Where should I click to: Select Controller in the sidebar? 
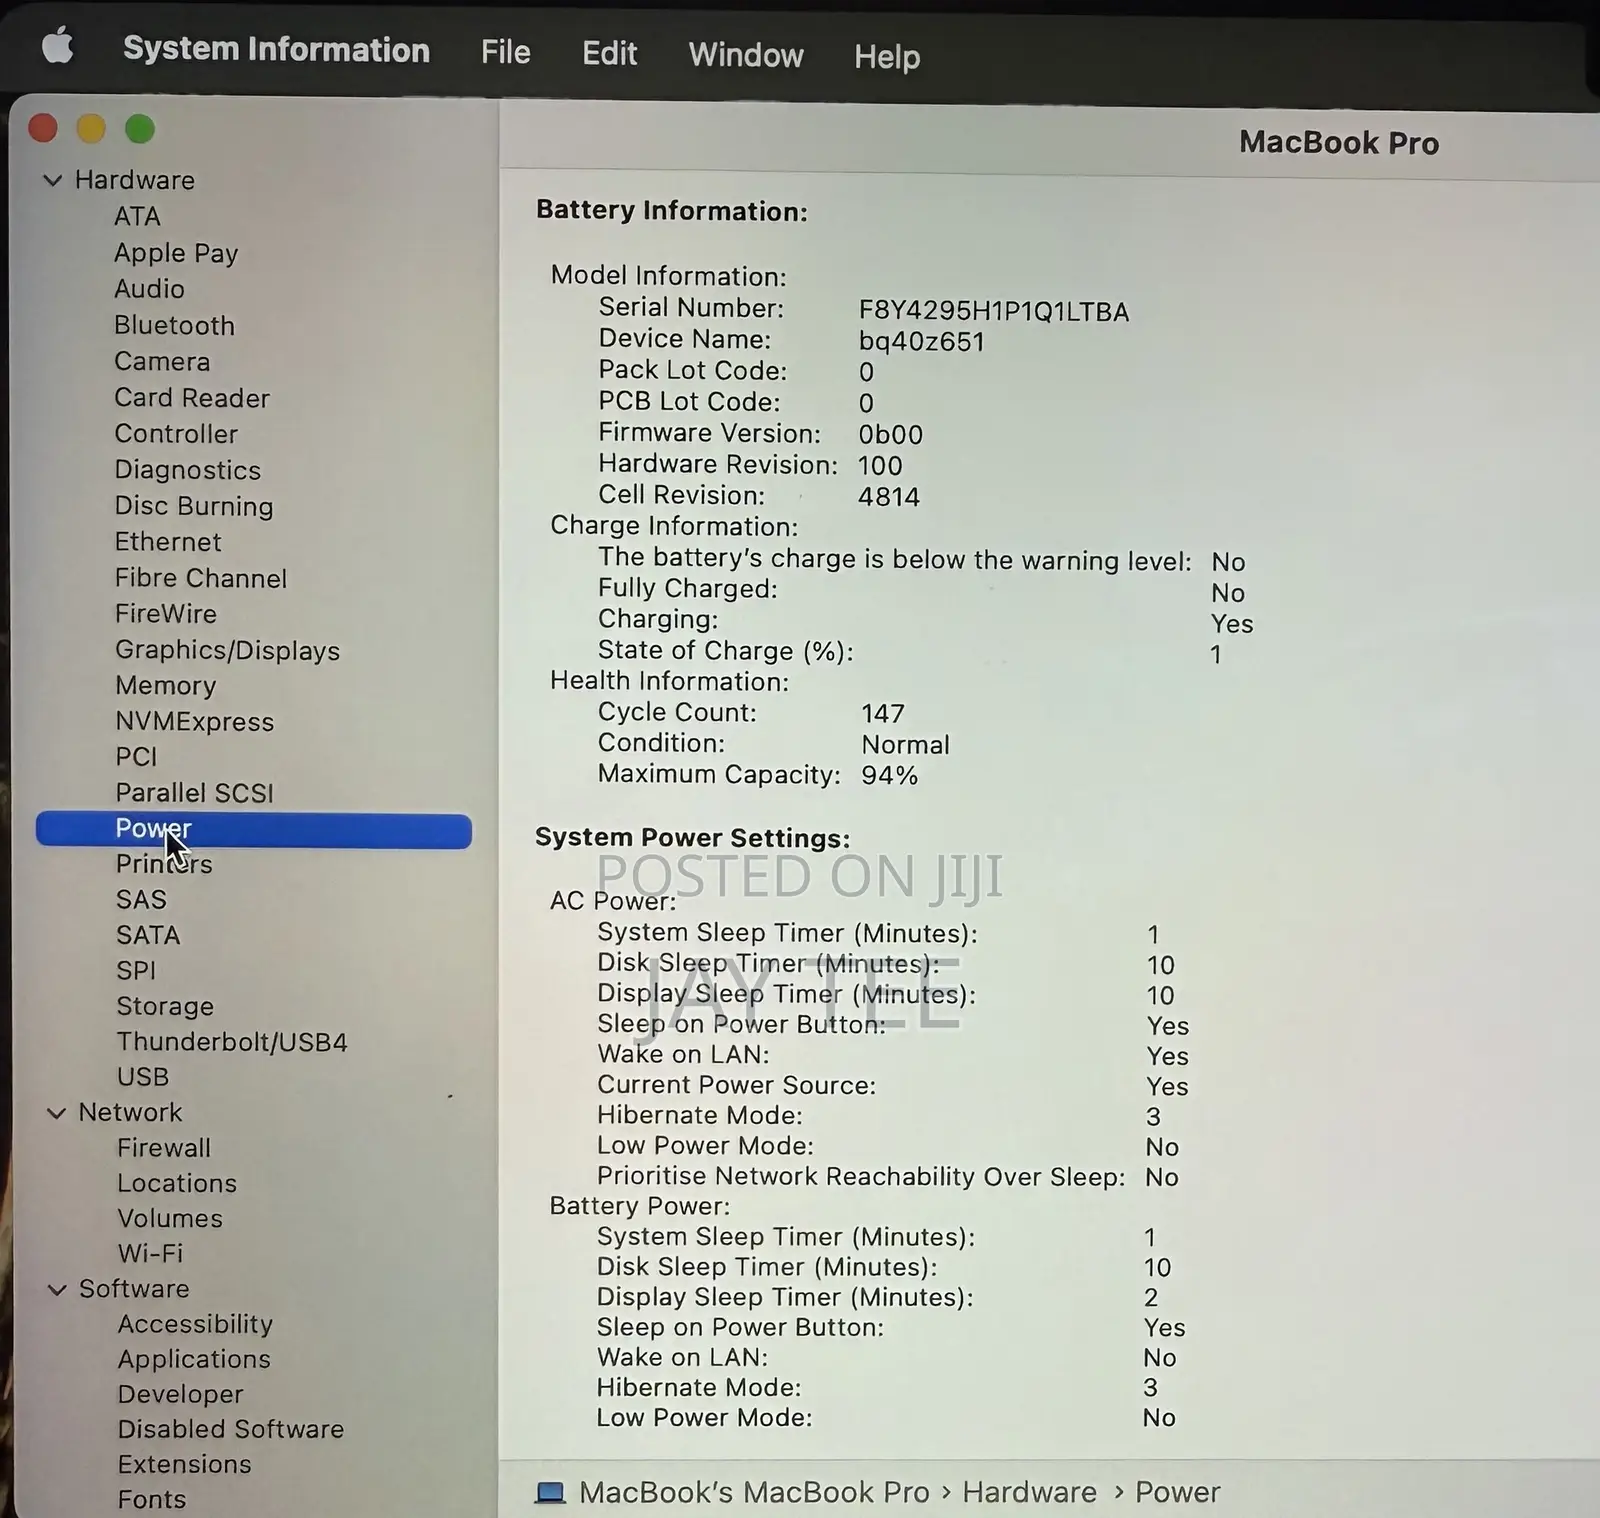click(x=176, y=434)
